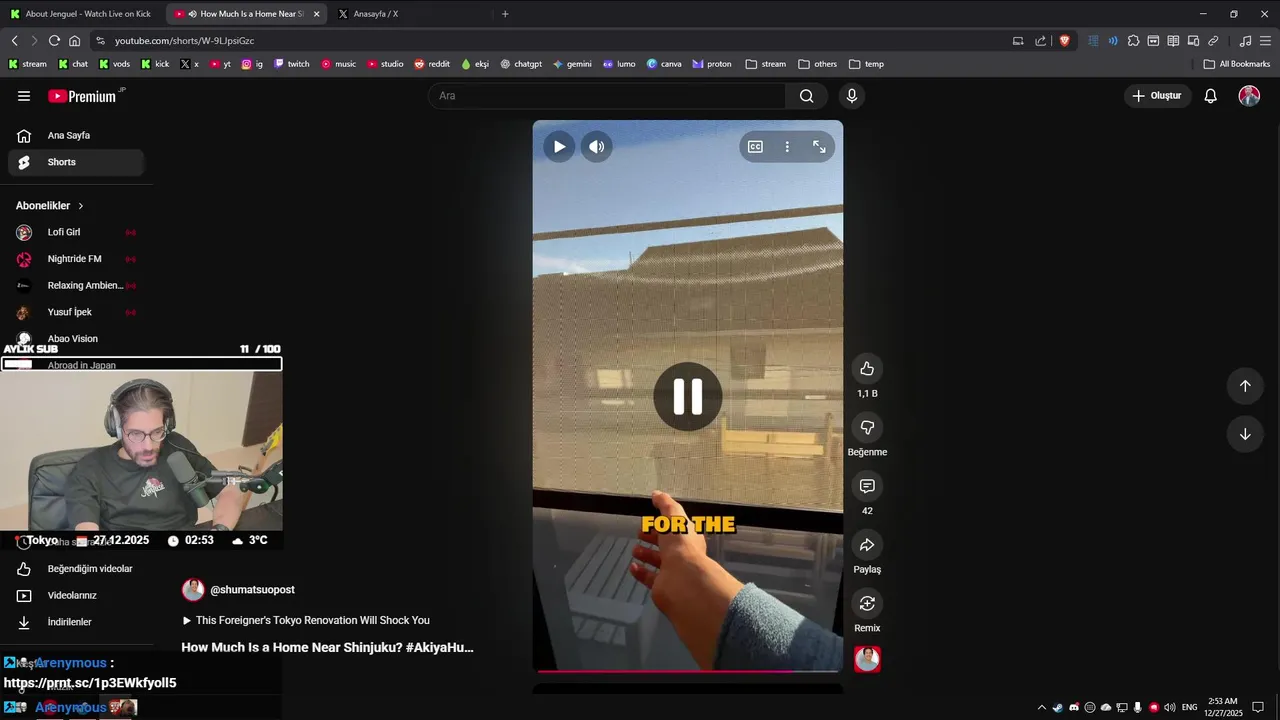Image resolution: width=1280 pixels, height=720 pixels.
Task: Open Lofi Girl subscription
Action: [x=76, y=232]
